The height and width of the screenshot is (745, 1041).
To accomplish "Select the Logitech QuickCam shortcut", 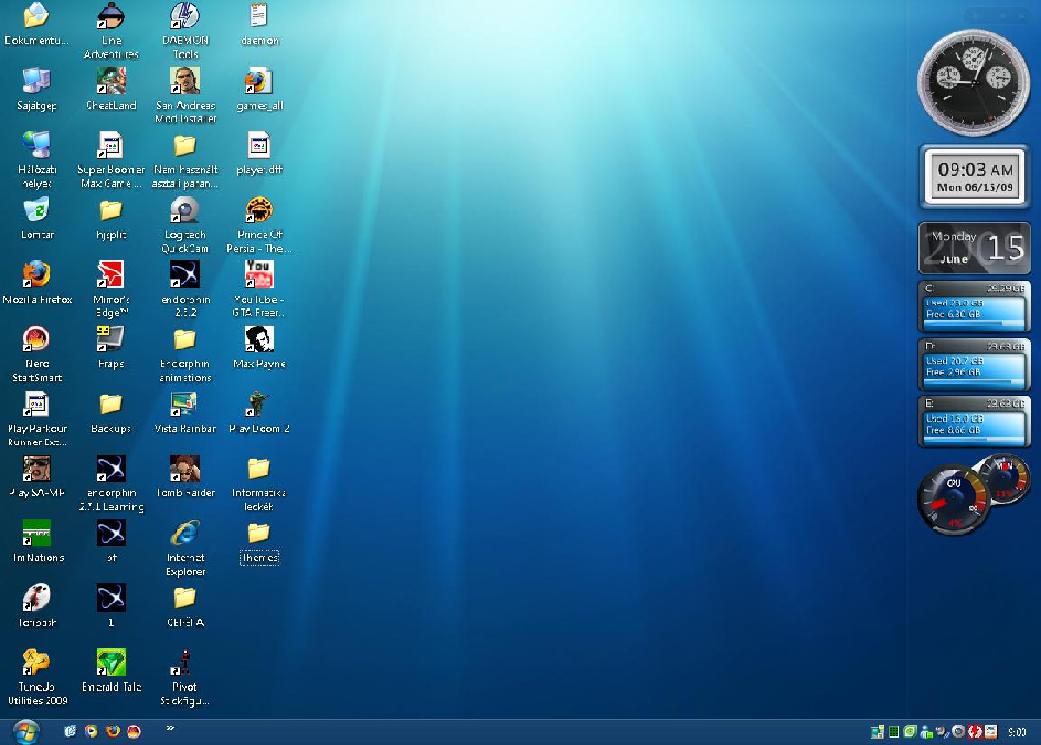I will tap(184, 210).
